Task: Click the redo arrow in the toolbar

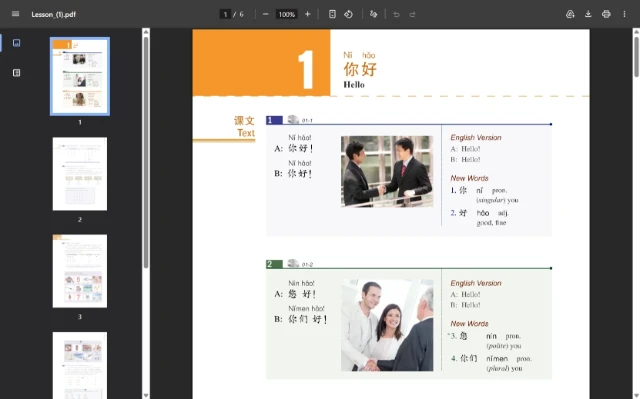Action: pos(412,15)
